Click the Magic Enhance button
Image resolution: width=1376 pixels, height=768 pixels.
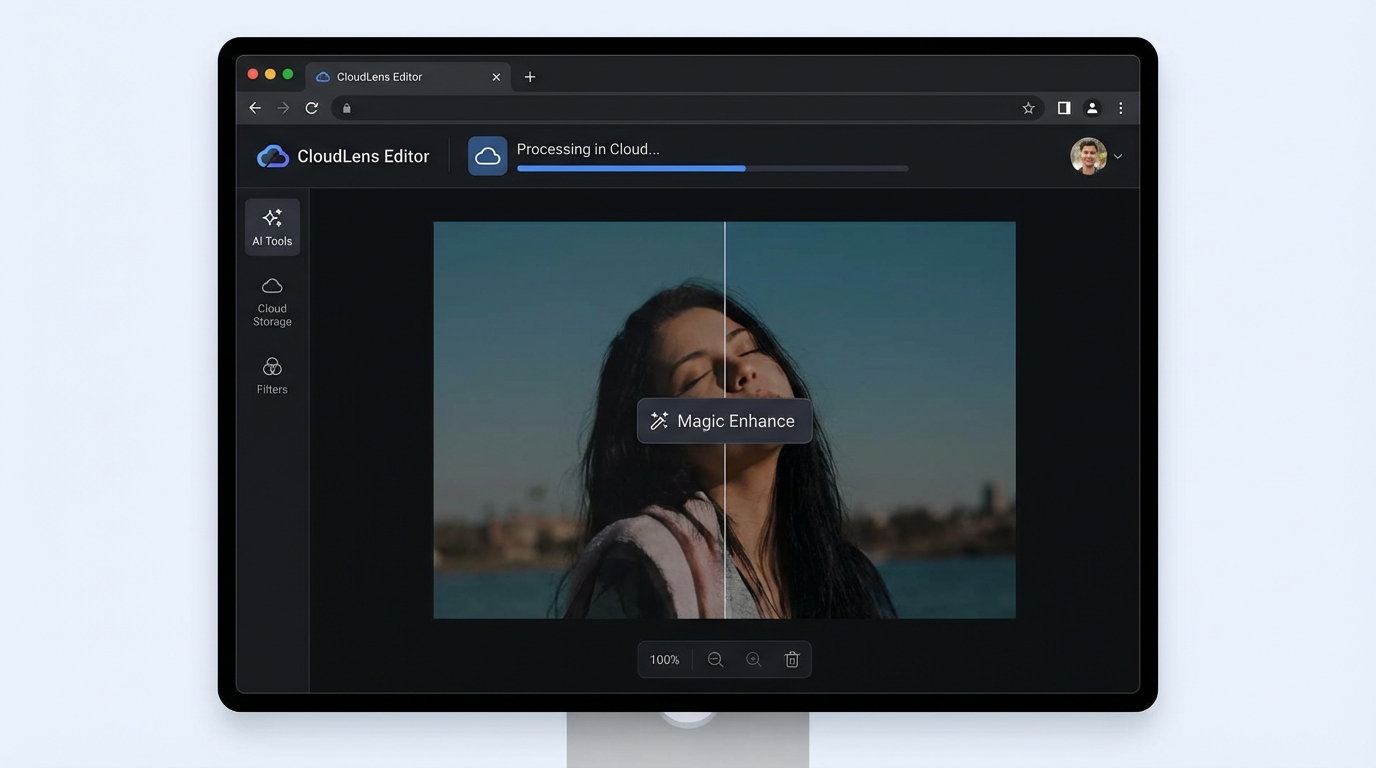click(724, 421)
